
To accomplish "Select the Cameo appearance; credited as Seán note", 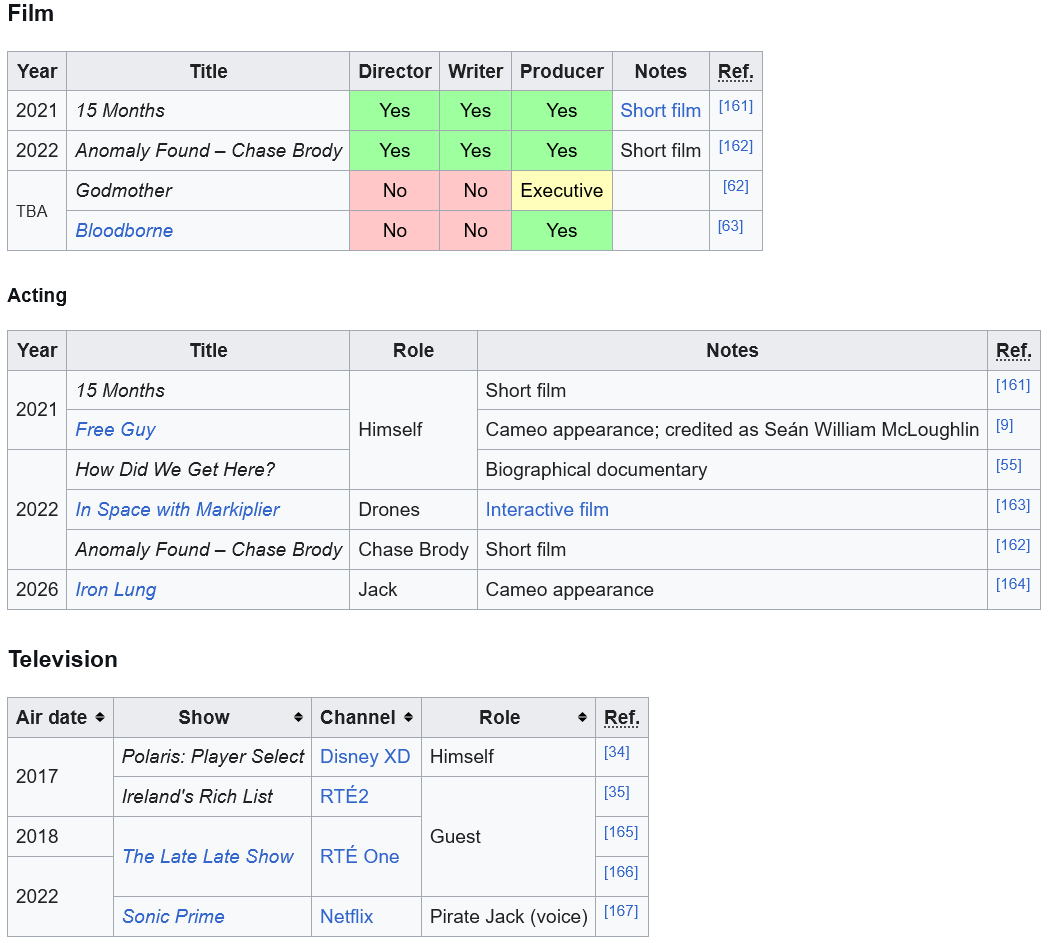I will [732, 430].
